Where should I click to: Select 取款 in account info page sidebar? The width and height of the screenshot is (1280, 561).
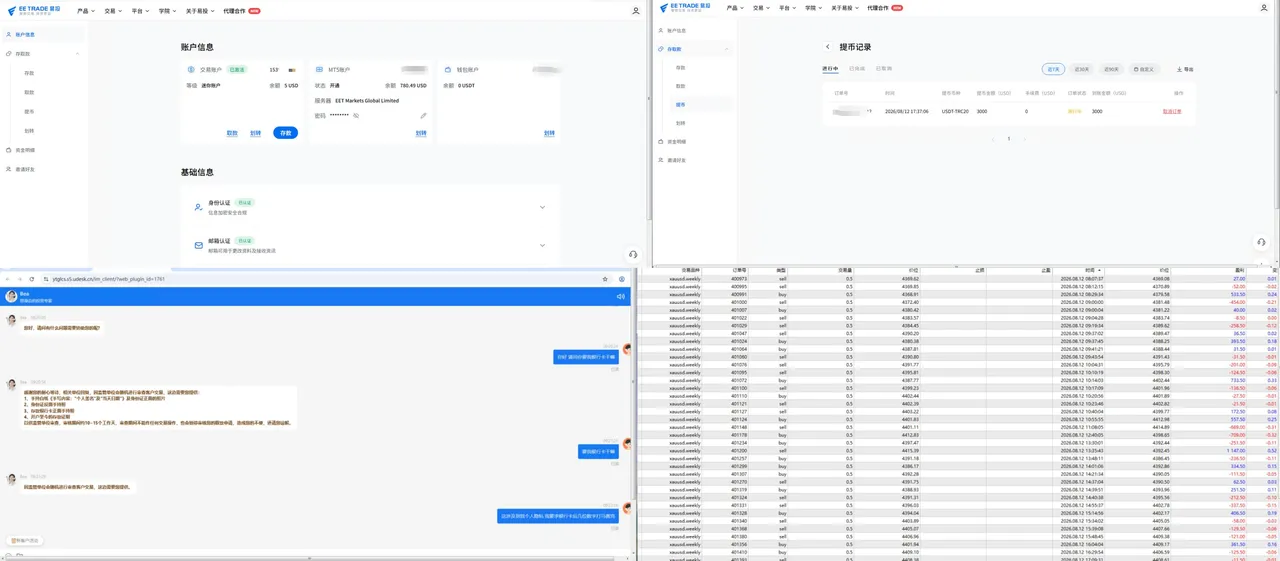point(29,92)
